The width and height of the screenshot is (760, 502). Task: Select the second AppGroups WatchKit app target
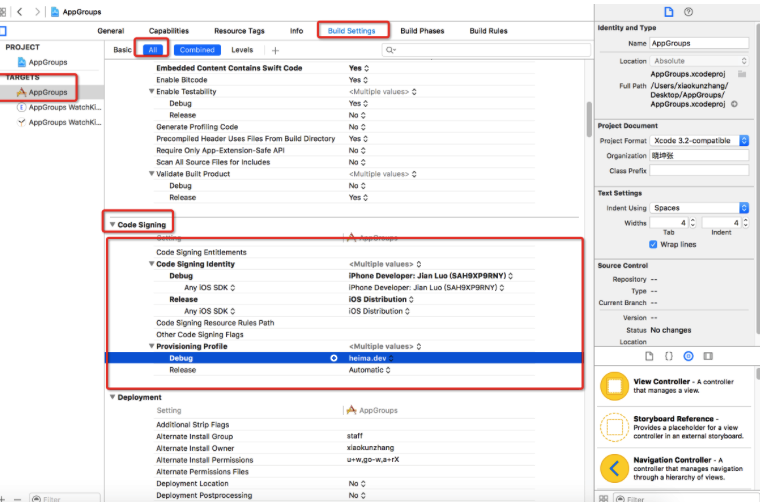point(59,122)
